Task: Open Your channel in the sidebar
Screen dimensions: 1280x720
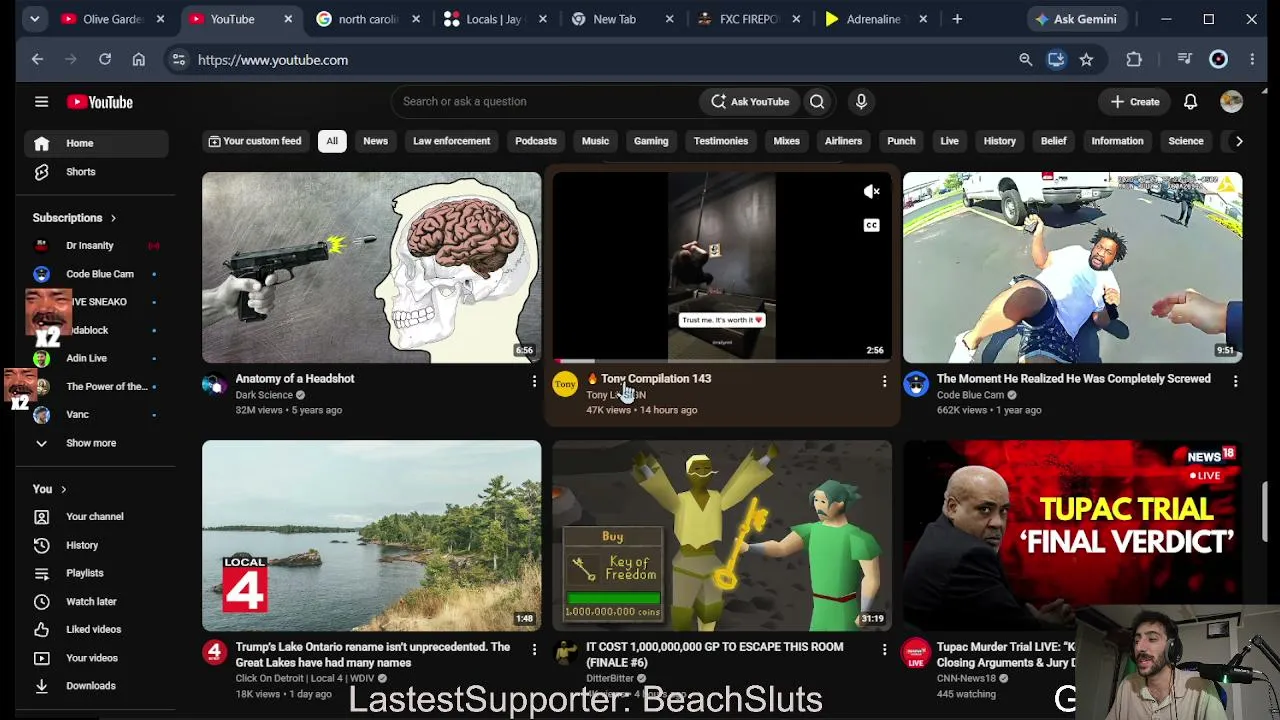Action: 94,517
